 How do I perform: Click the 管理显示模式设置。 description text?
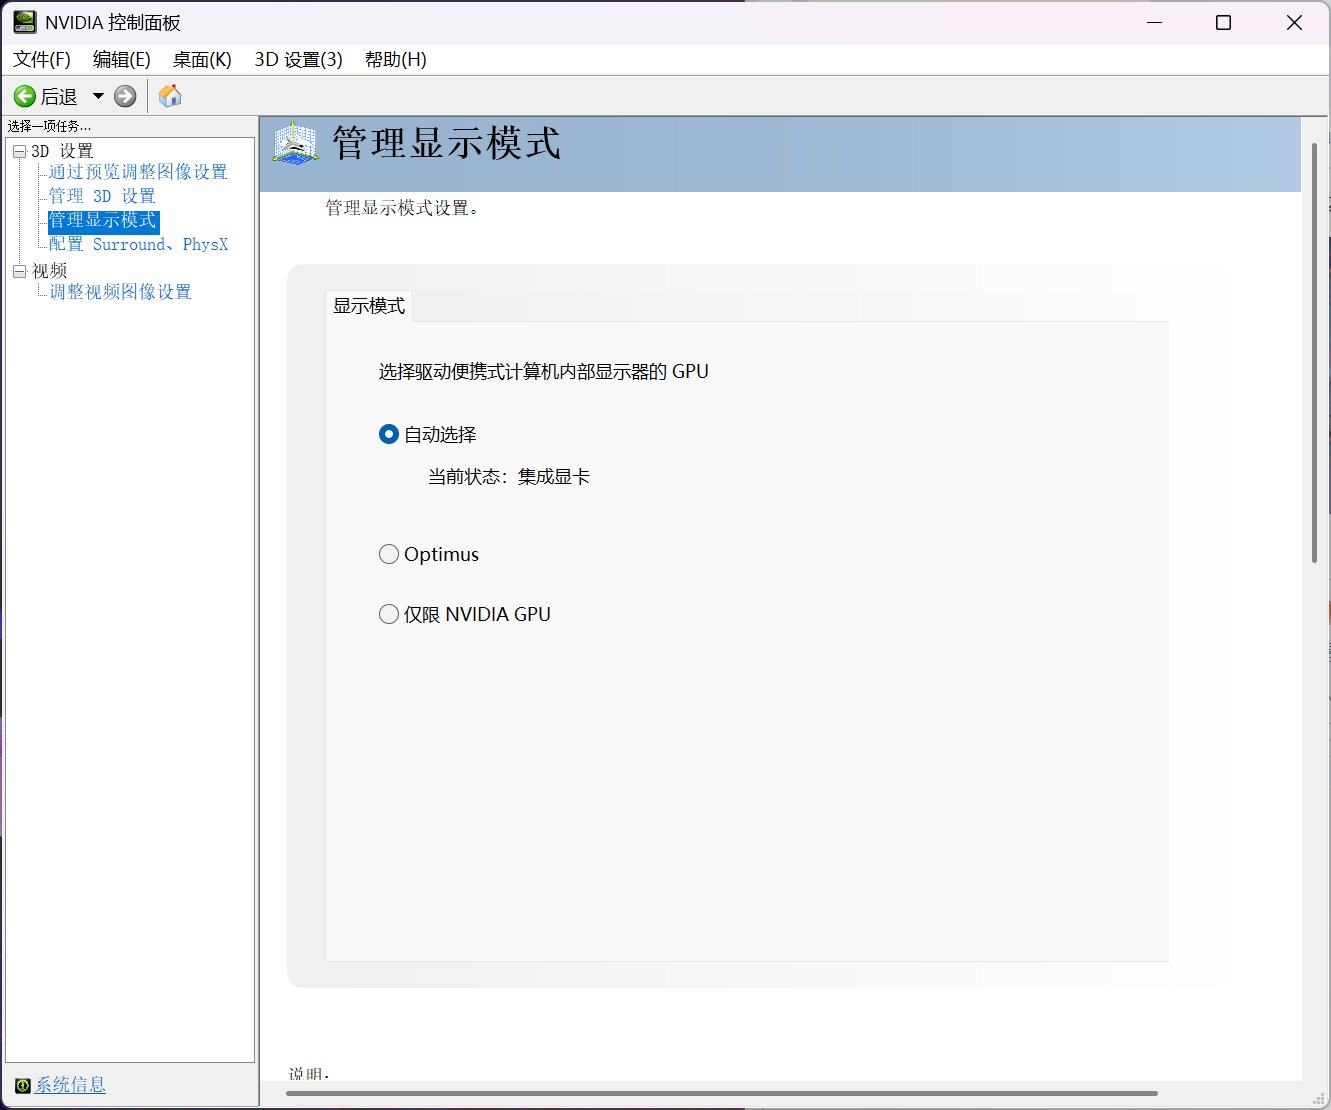(402, 208)
